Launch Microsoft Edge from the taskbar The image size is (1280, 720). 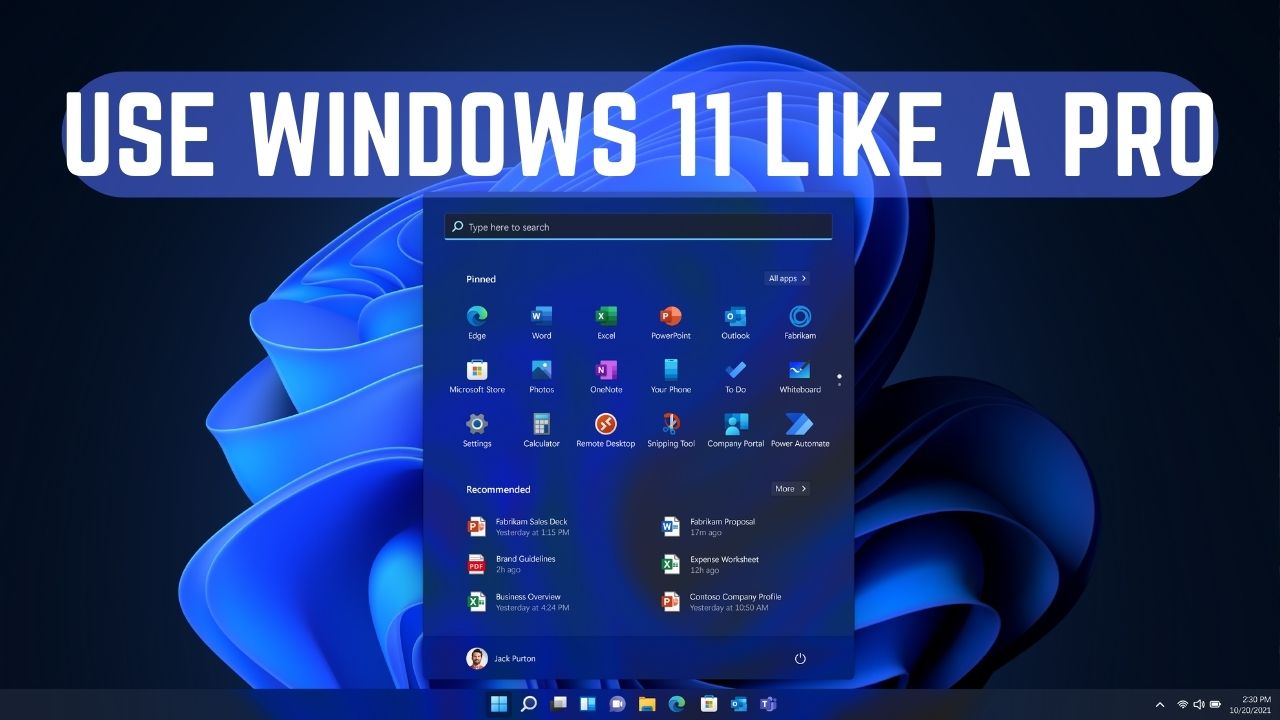click(x=678, y=703)
